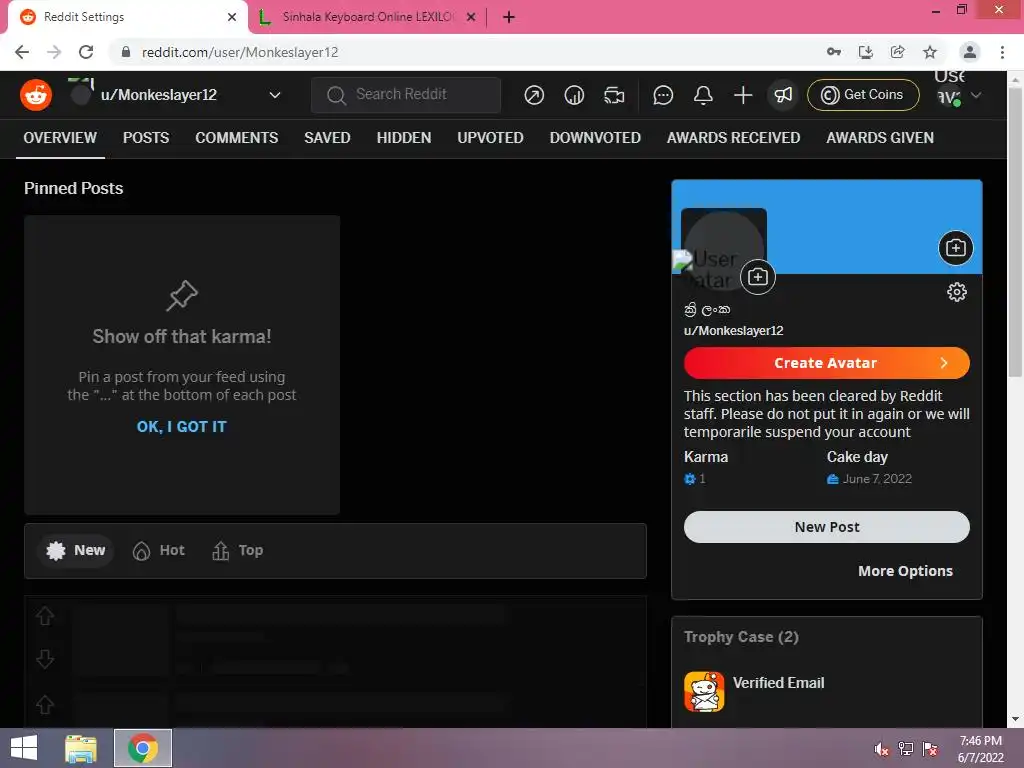This screenshot has height=768, width=1024.
Task: Switch to the SAVED tab
Action: click(x=327, y=138)
